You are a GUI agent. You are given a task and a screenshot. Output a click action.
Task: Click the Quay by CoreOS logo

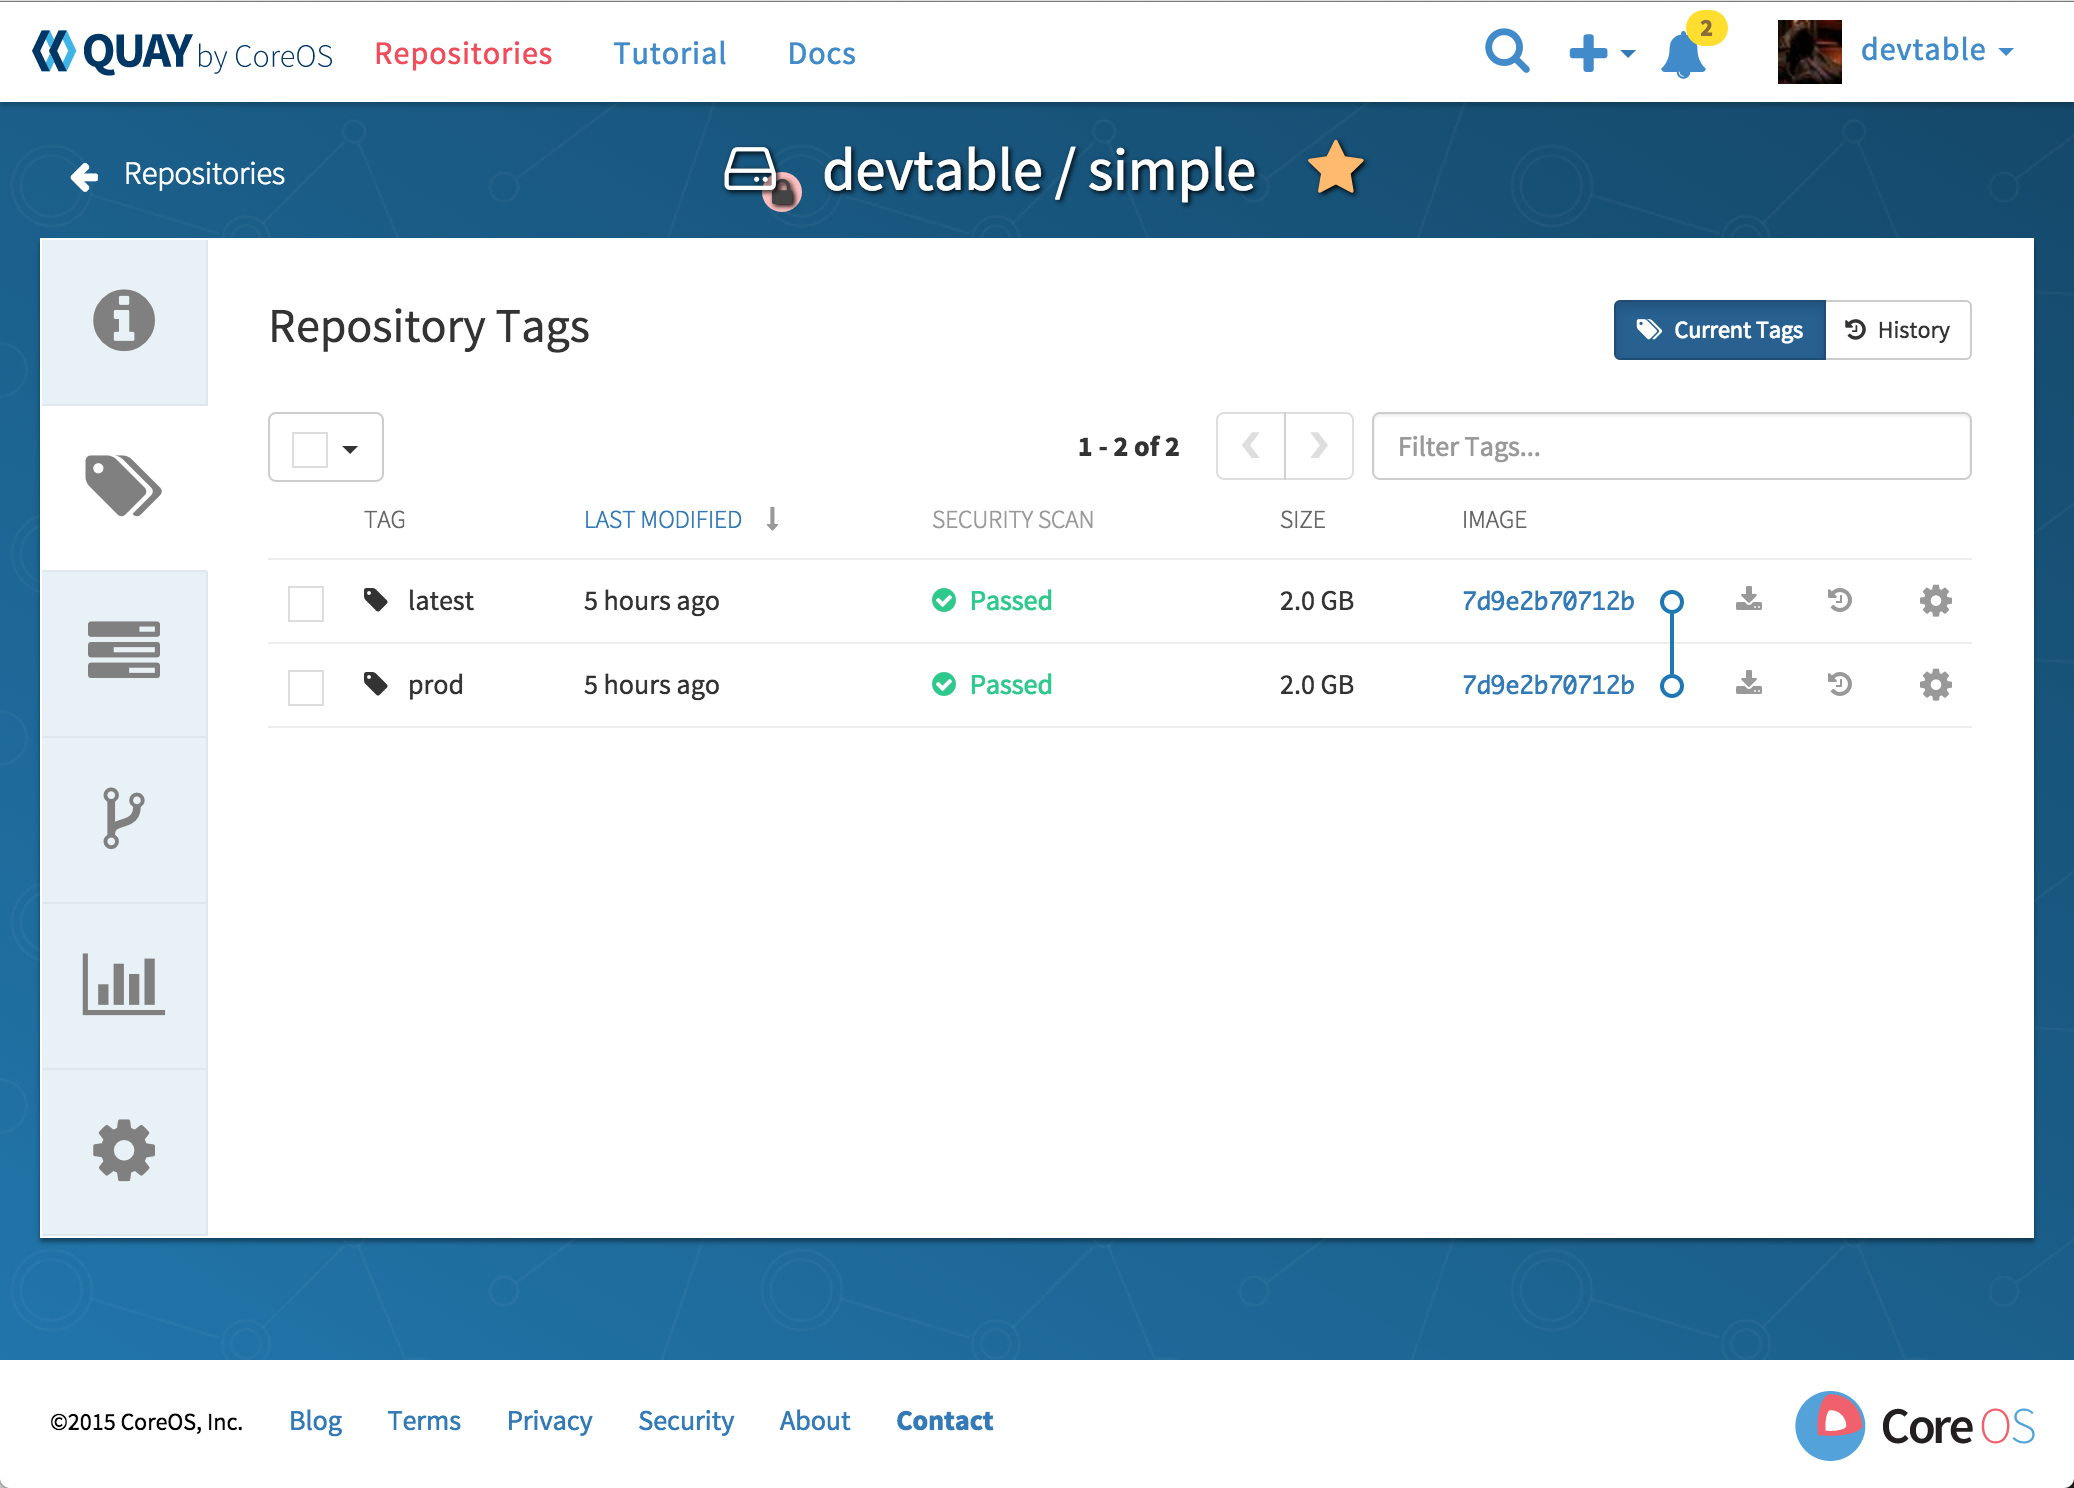[182, 52]
